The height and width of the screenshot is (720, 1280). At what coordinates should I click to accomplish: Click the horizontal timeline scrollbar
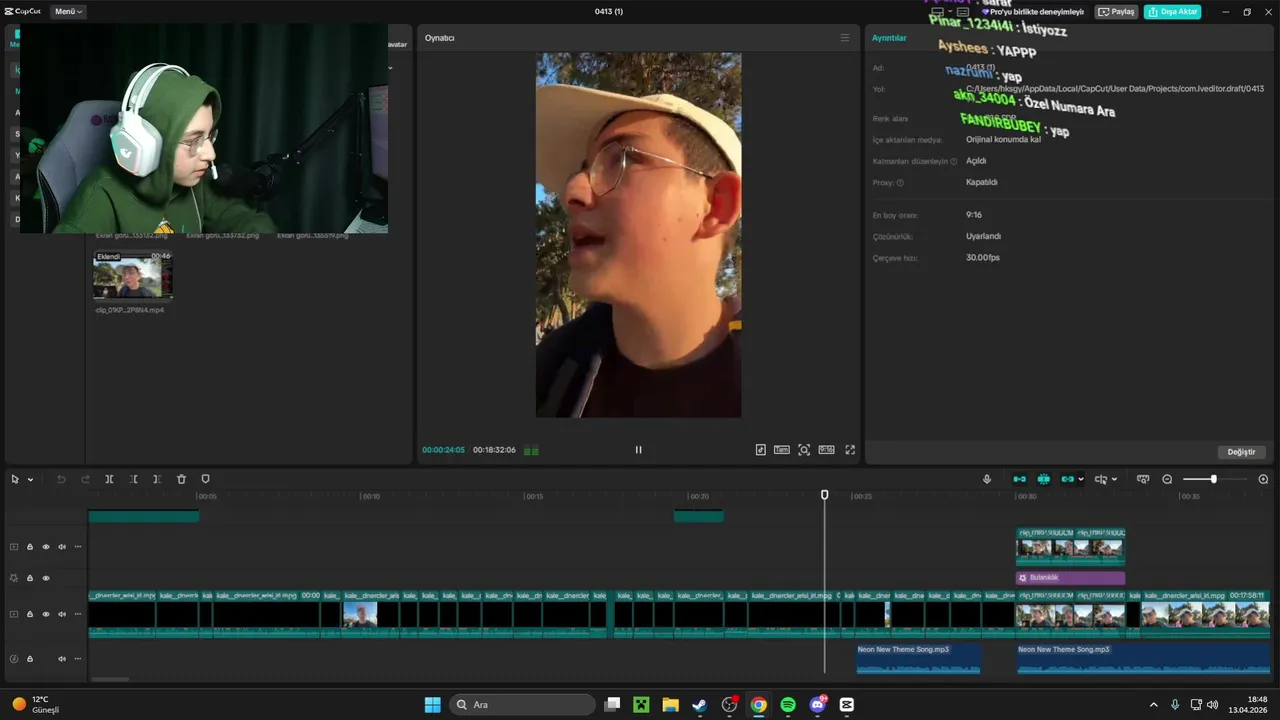[x=109, y=680]
